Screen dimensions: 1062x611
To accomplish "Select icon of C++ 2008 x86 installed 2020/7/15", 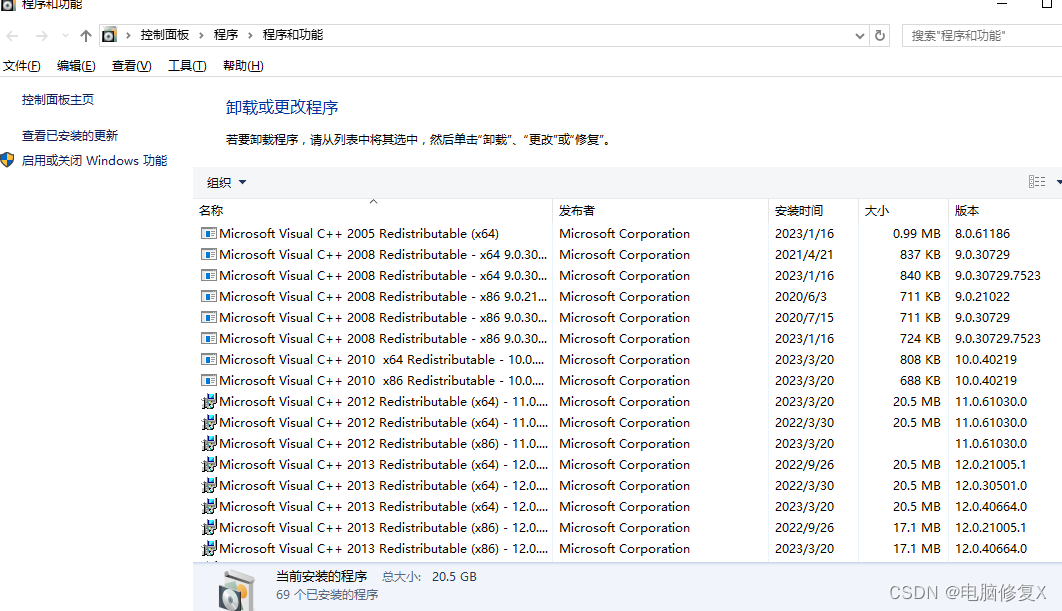I will tap(209, 318).
